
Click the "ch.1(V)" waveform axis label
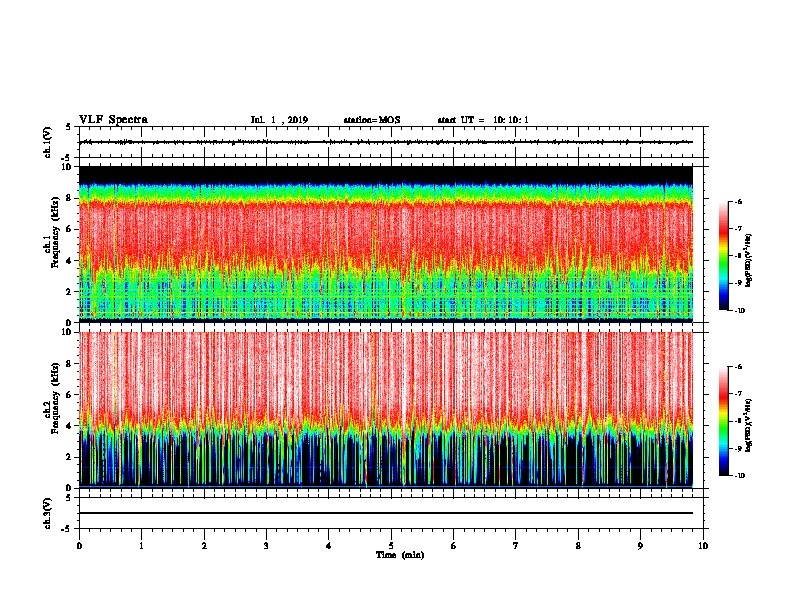click(x=47, y=142)
